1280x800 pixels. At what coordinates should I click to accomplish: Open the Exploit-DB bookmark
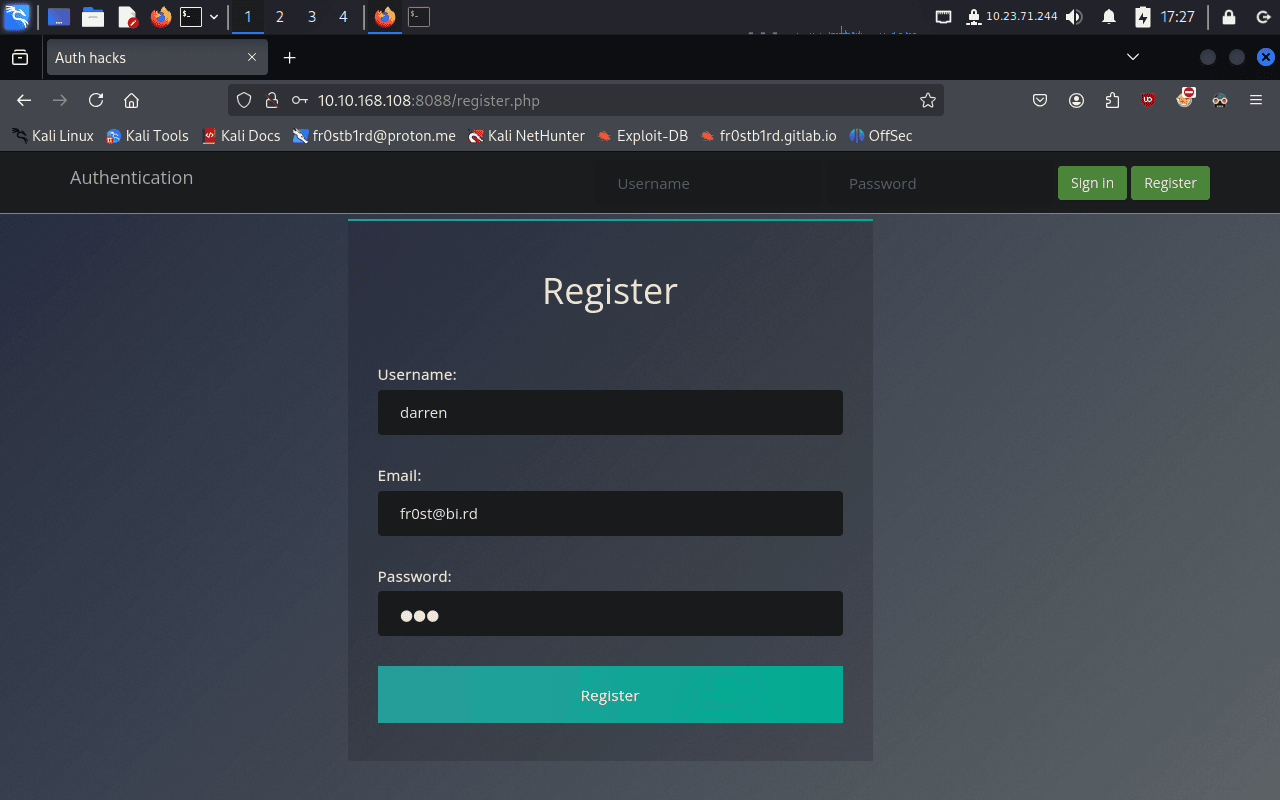click(x=642, y=136)
